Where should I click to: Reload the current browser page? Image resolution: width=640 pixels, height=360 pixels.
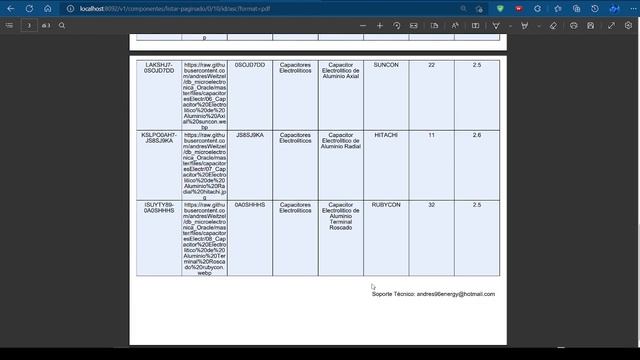tap(29, 9)
